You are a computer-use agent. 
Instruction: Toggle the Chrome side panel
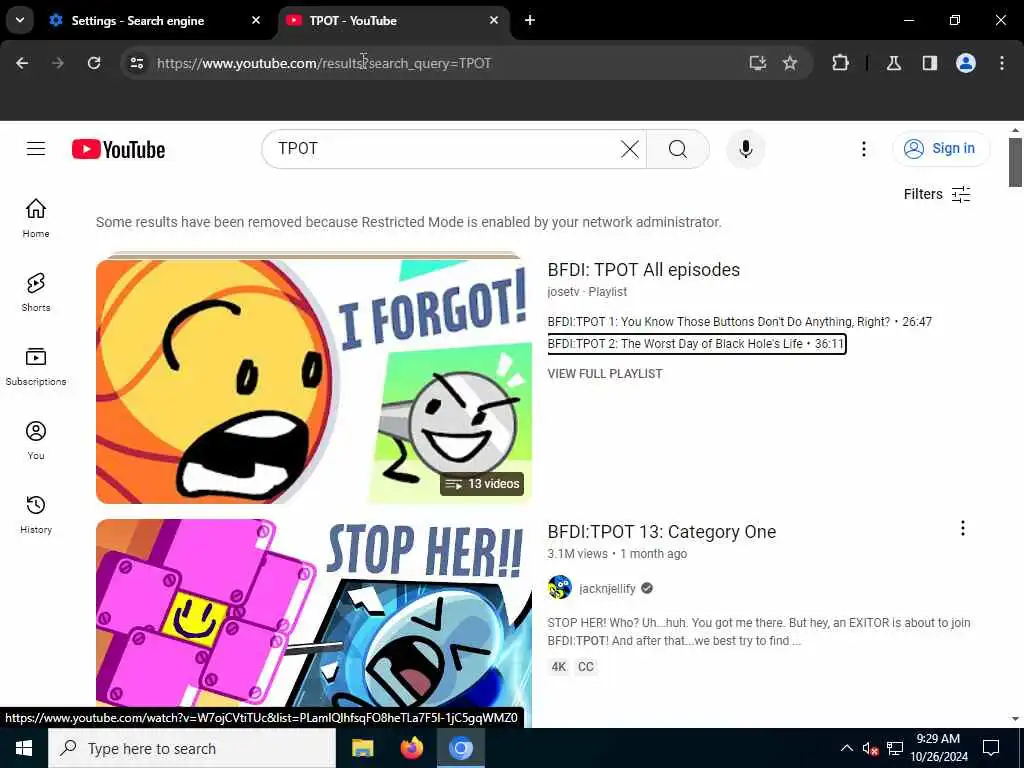(929, 63)
